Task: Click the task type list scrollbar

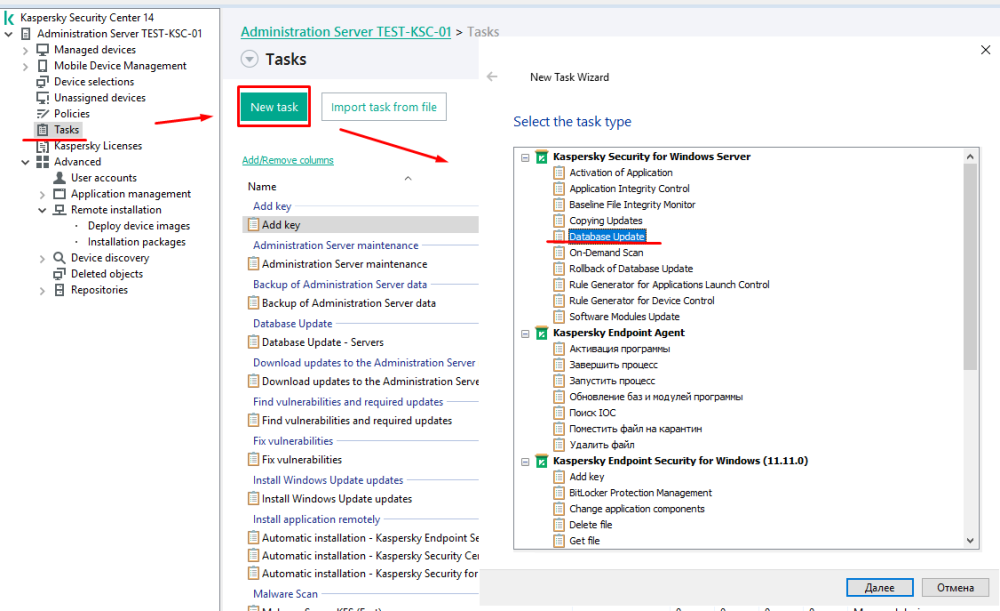Action: tap(970, 265)
